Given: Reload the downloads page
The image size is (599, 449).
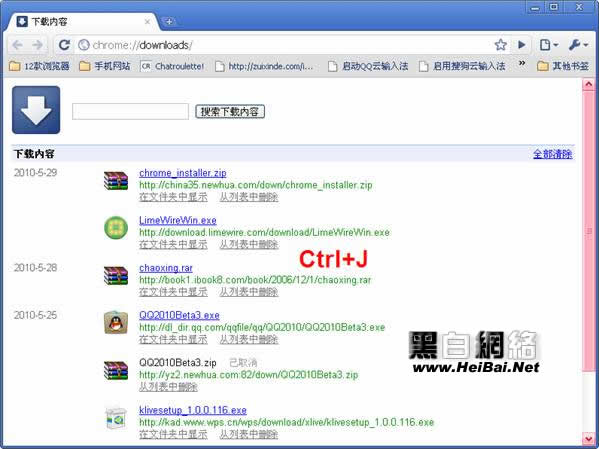Looking at the screenshot, I should [x=64, y=45].
